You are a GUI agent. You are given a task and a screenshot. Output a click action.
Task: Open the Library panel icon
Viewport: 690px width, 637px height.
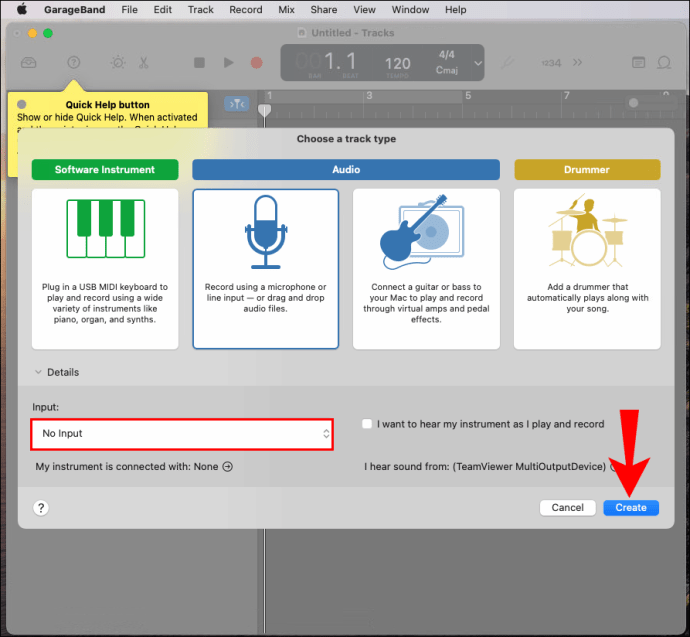(29, 63)
